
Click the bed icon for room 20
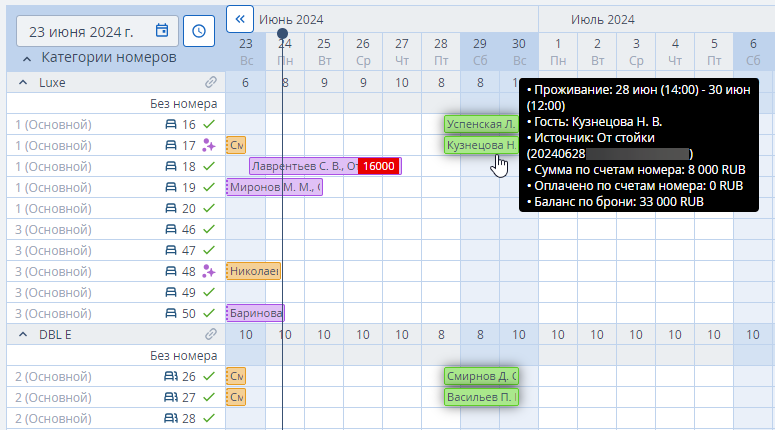(171, 208)
